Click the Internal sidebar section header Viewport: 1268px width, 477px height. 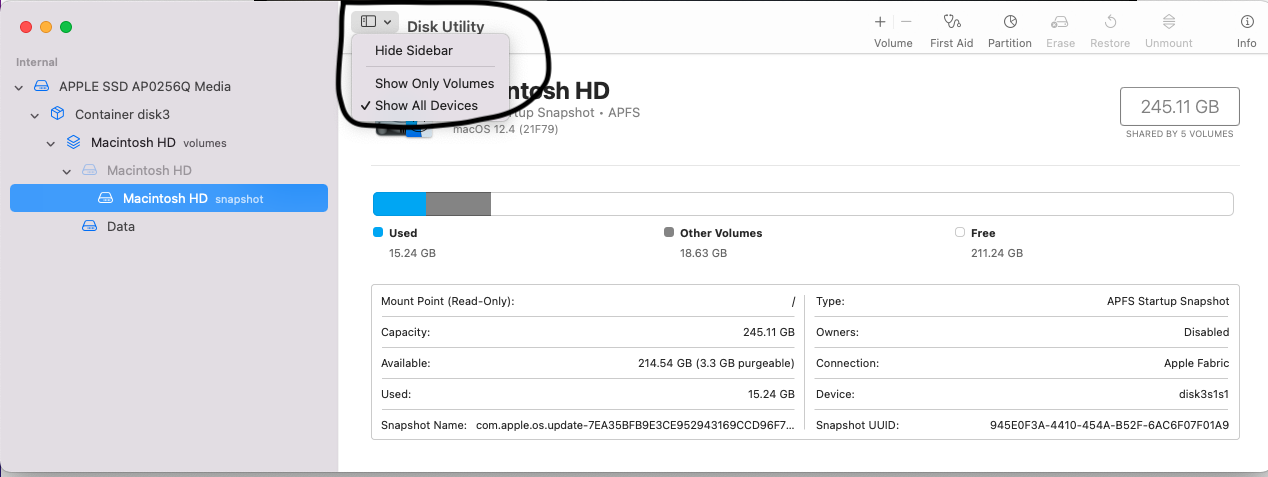click(37, 62)
